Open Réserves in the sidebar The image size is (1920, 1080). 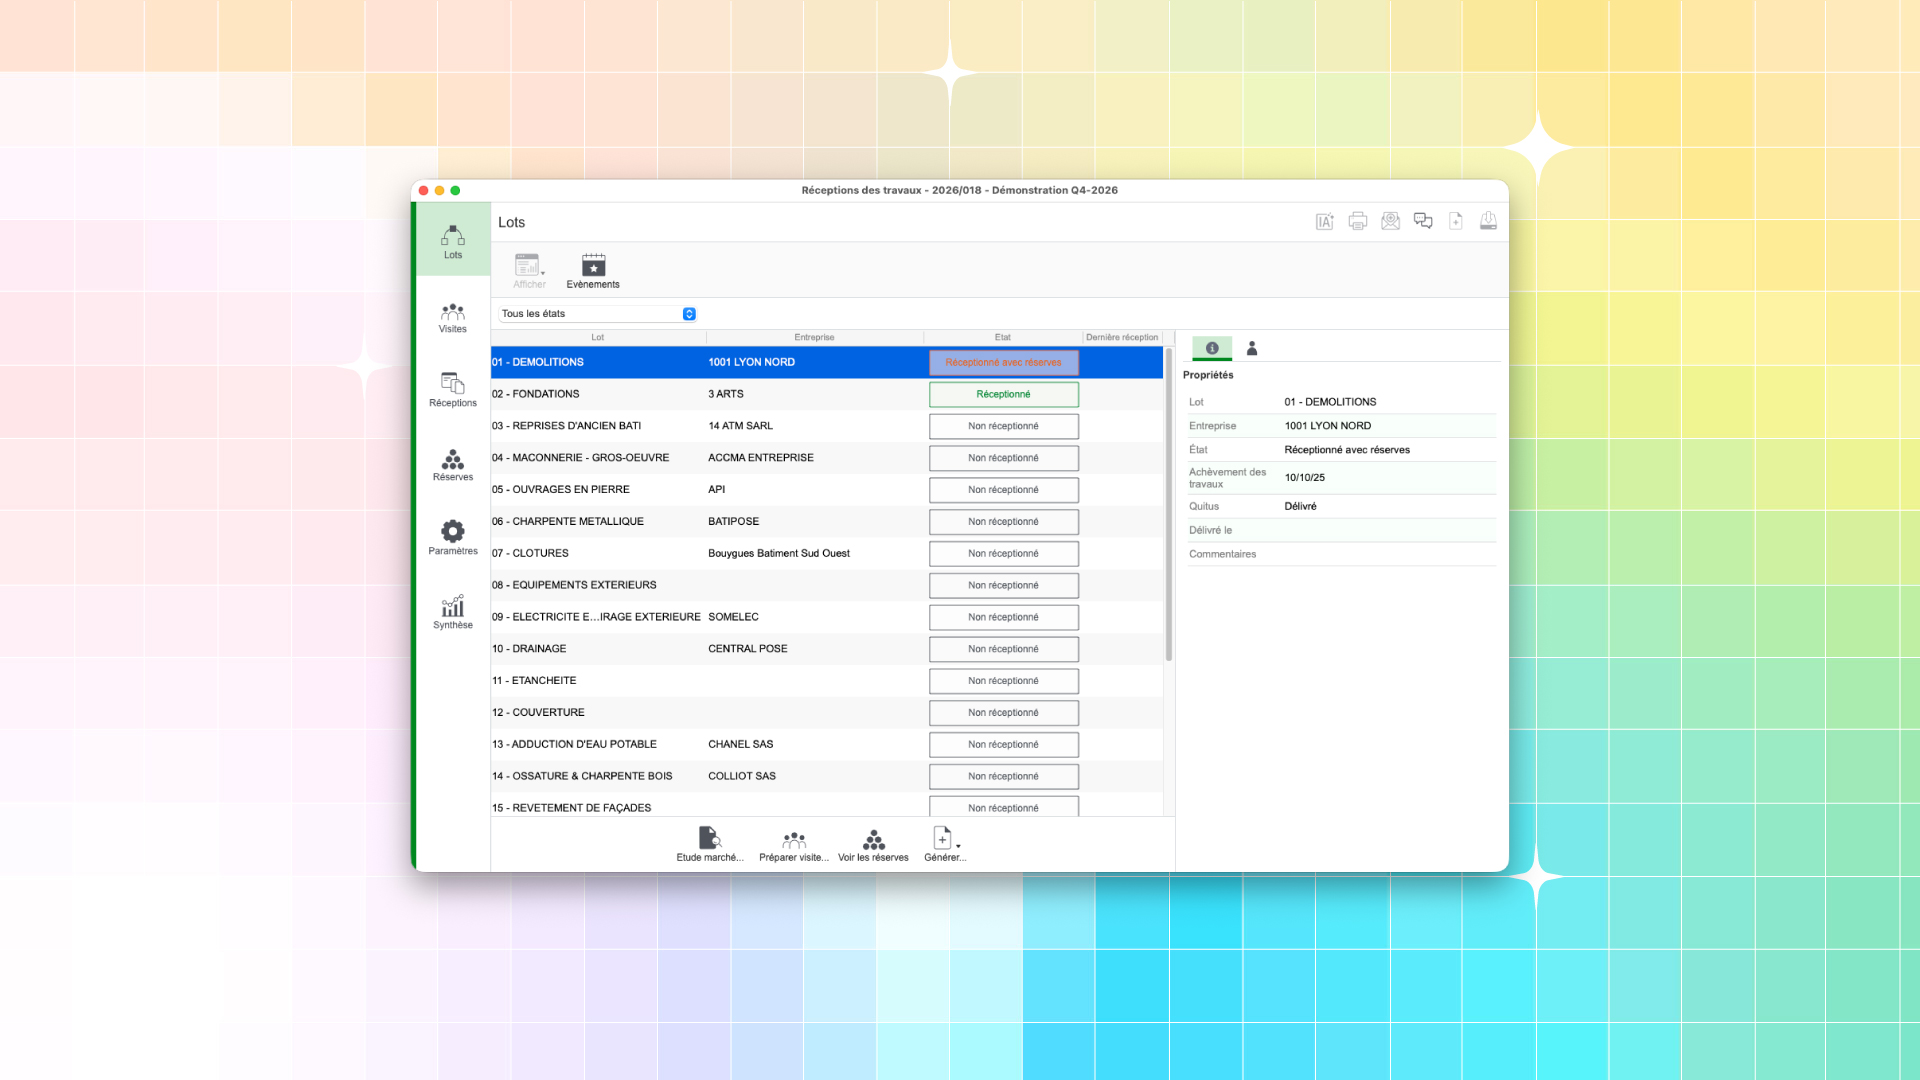pos(453,465)
